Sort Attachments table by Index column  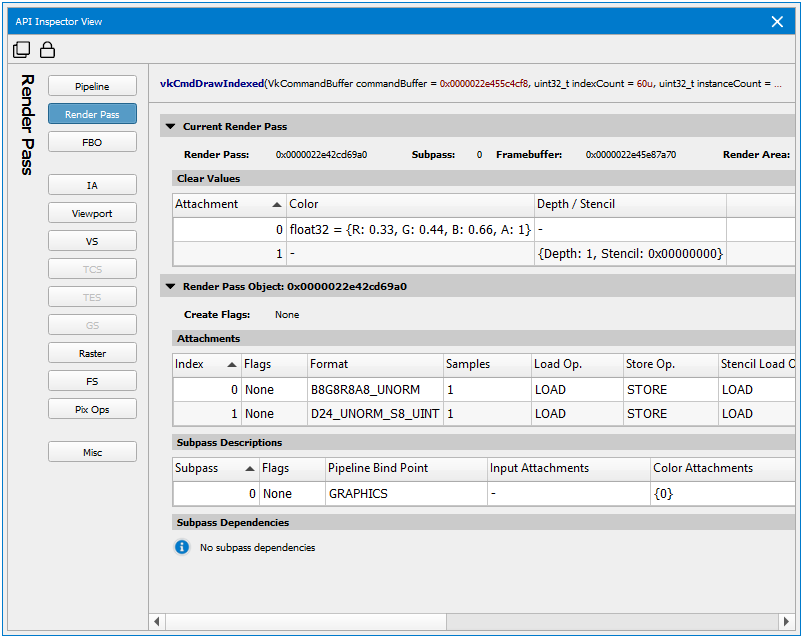point(206,364)
